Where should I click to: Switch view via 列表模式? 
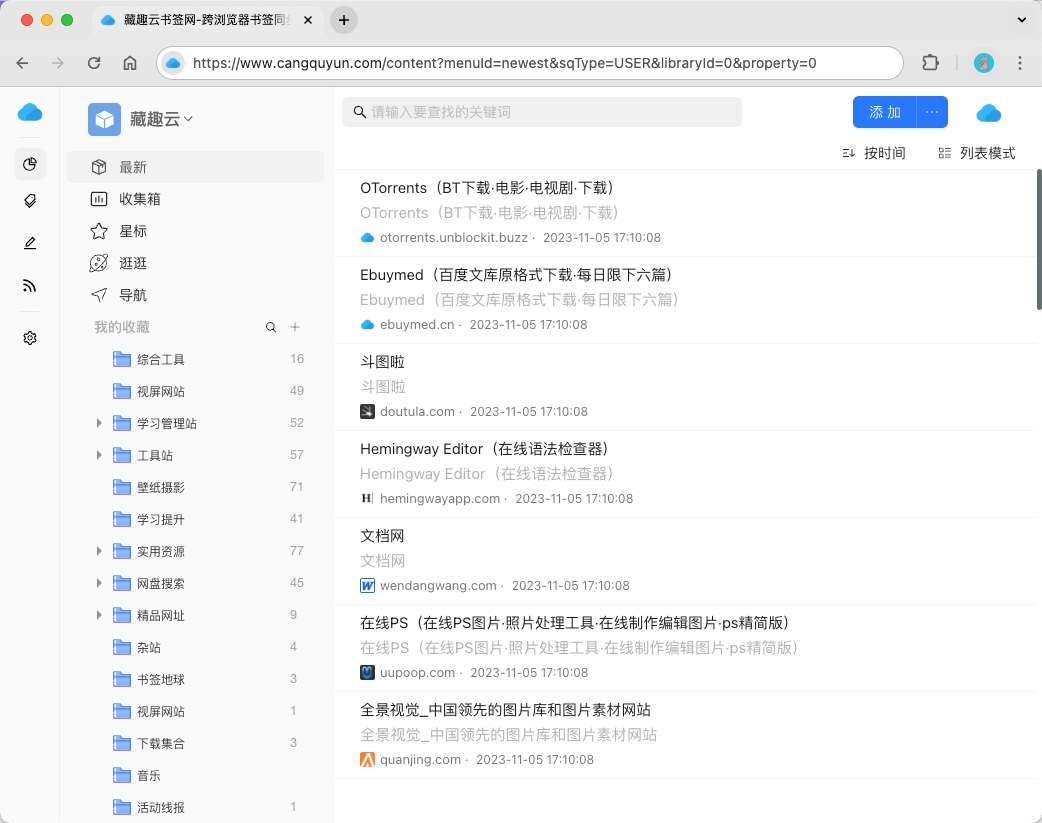[x=977, y=154]
